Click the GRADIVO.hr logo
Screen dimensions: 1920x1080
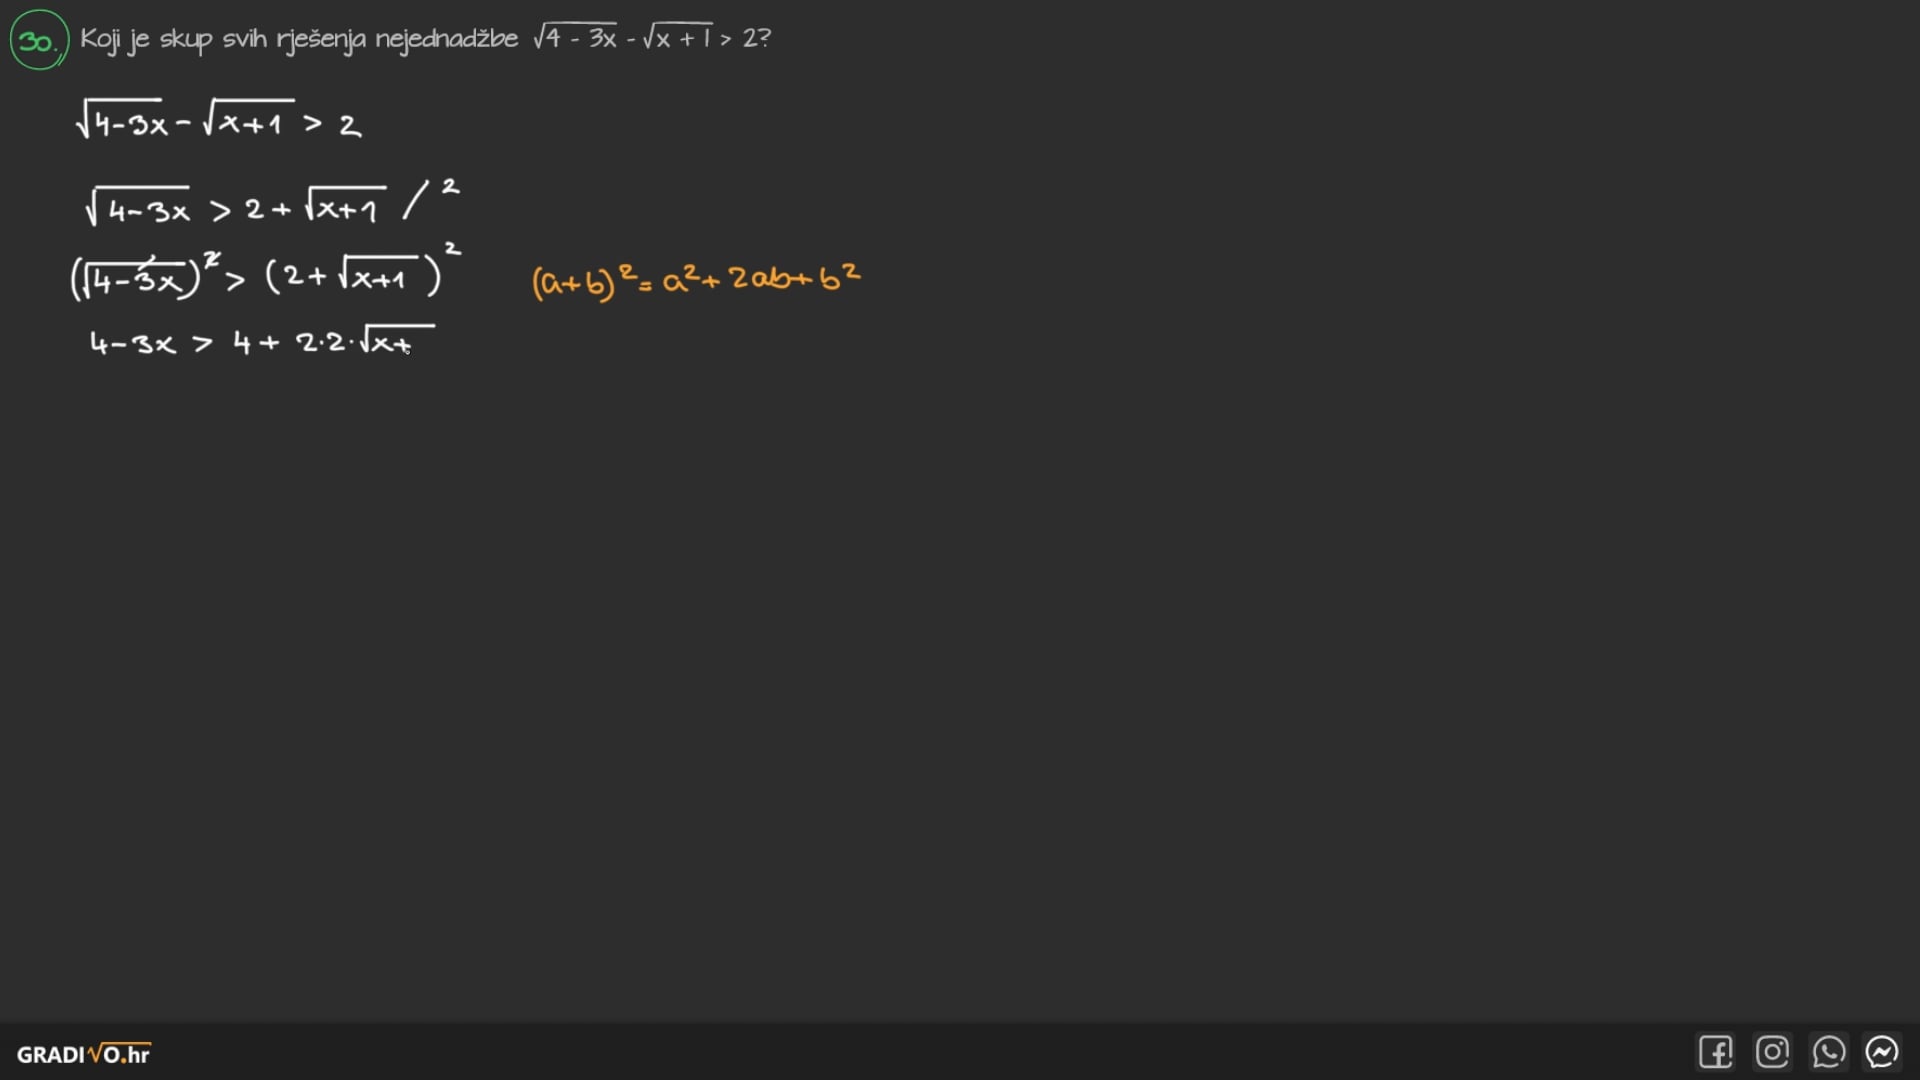pos(84,1054)
